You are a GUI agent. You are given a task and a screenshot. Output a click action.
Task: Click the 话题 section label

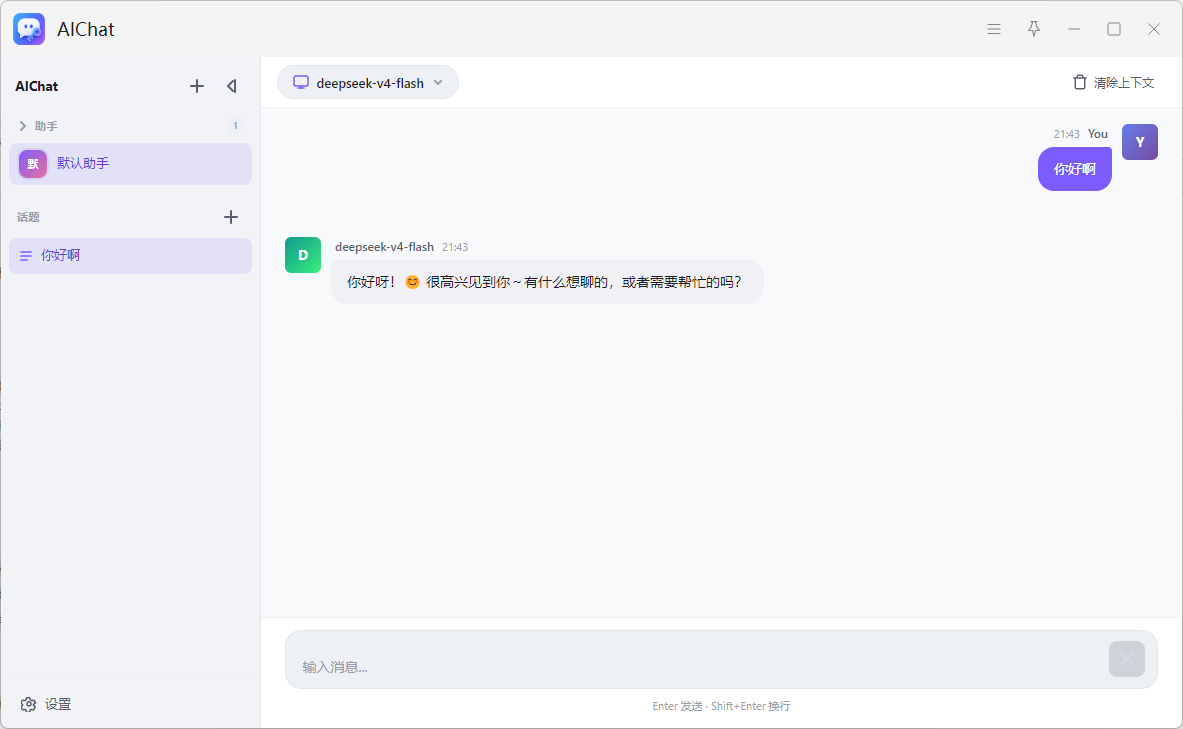[x=29, y=217]
